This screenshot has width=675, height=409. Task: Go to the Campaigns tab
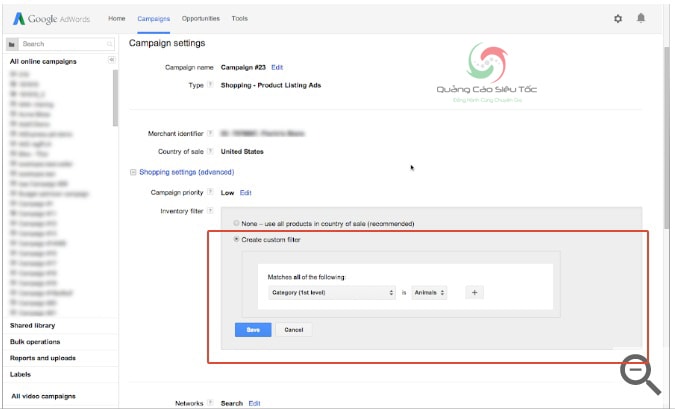154,19
